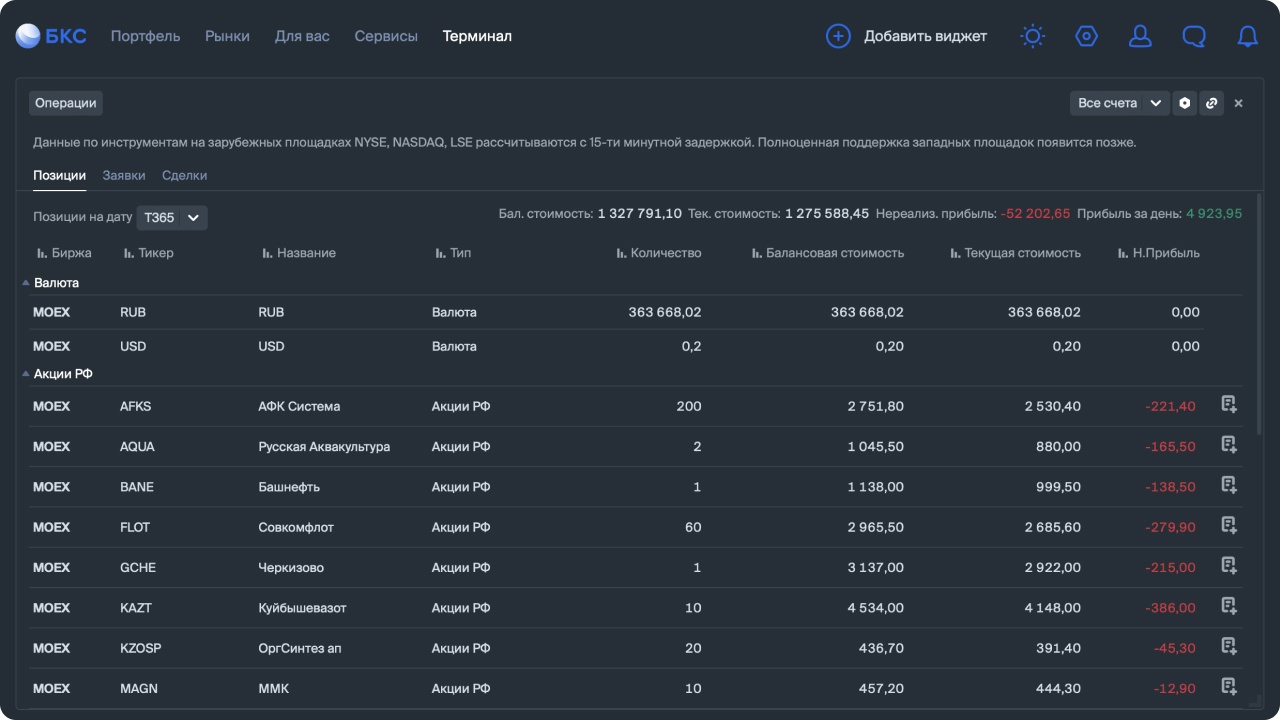The image size is (1280, 720).
Task: Sort by the Н.Прибыль column
Action: pyautogui.click(x=1159, y=253)
